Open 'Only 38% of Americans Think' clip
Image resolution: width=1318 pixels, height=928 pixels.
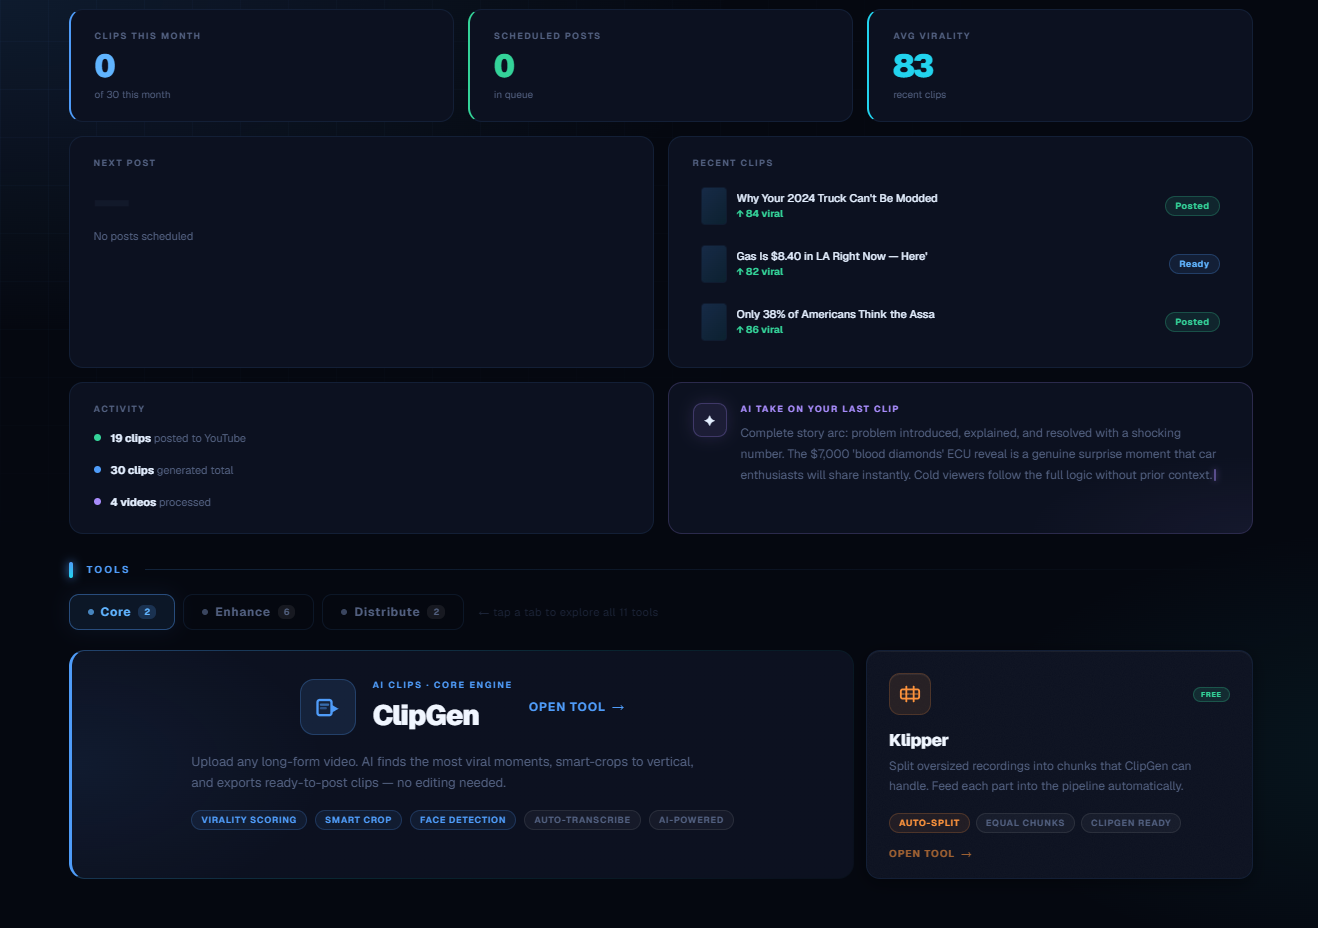point(835,314)
